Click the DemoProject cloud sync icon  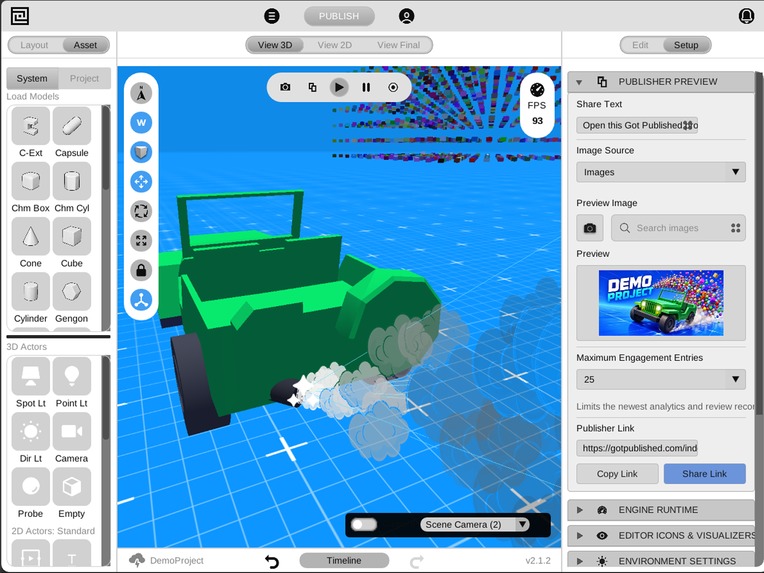(137, 560)
